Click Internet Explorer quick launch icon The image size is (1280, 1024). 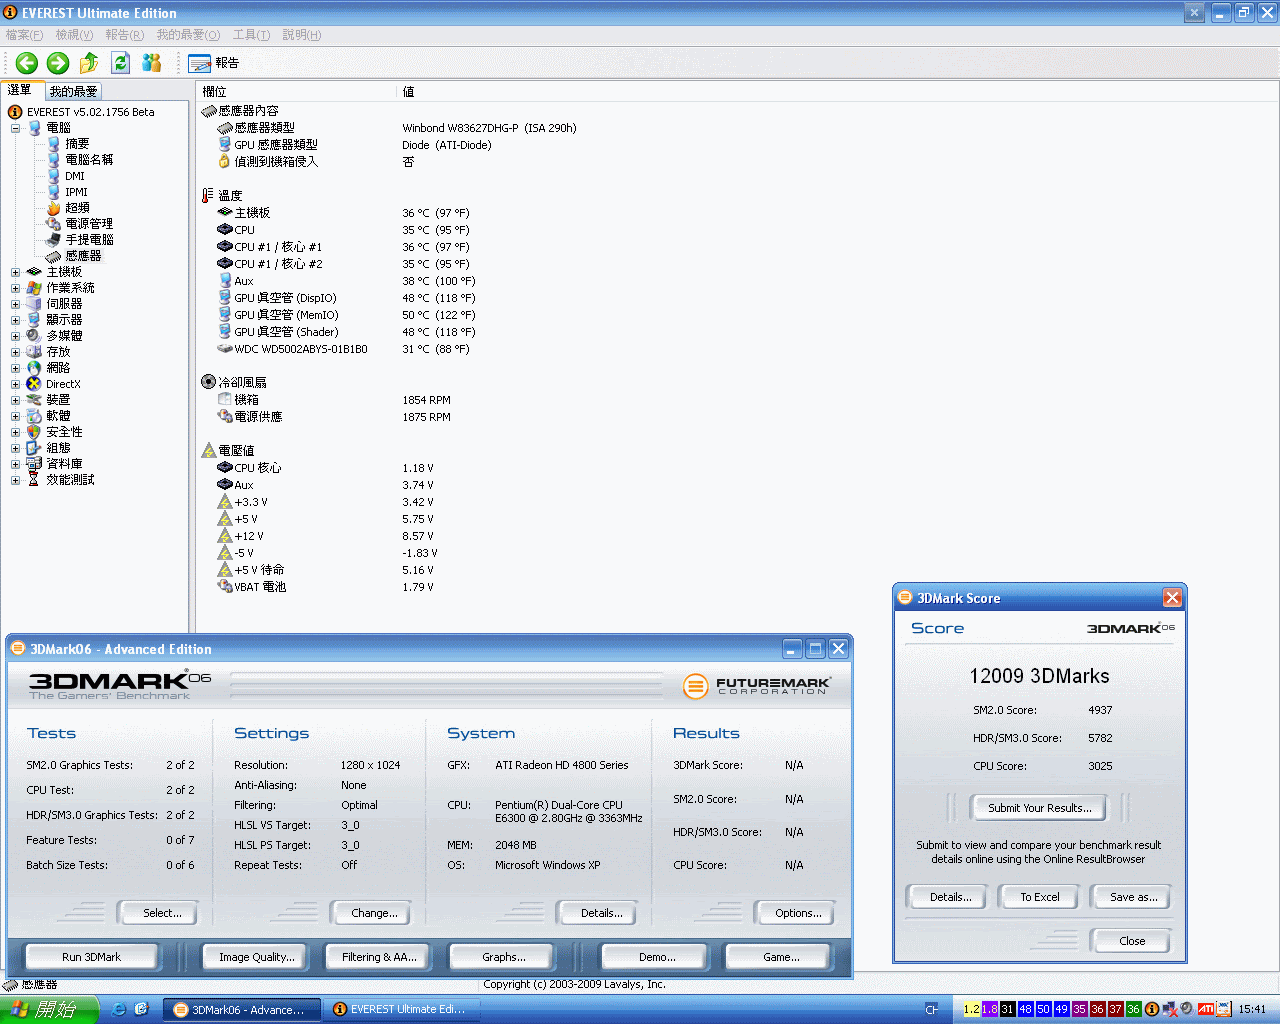click(x=119, y=1009)
